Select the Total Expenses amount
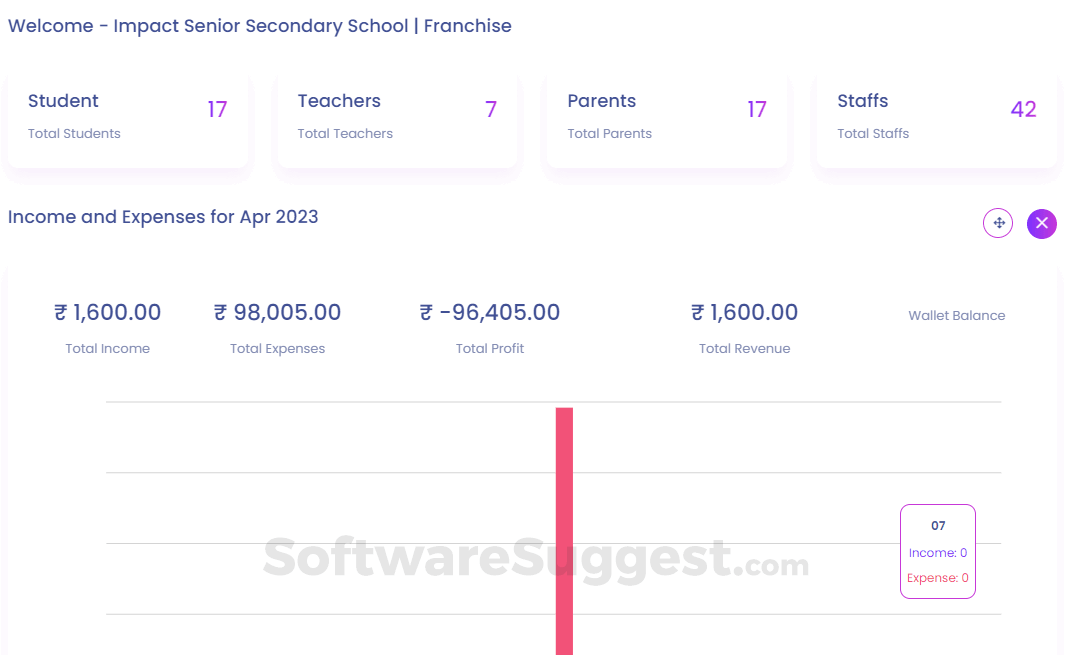 point(277,312)
